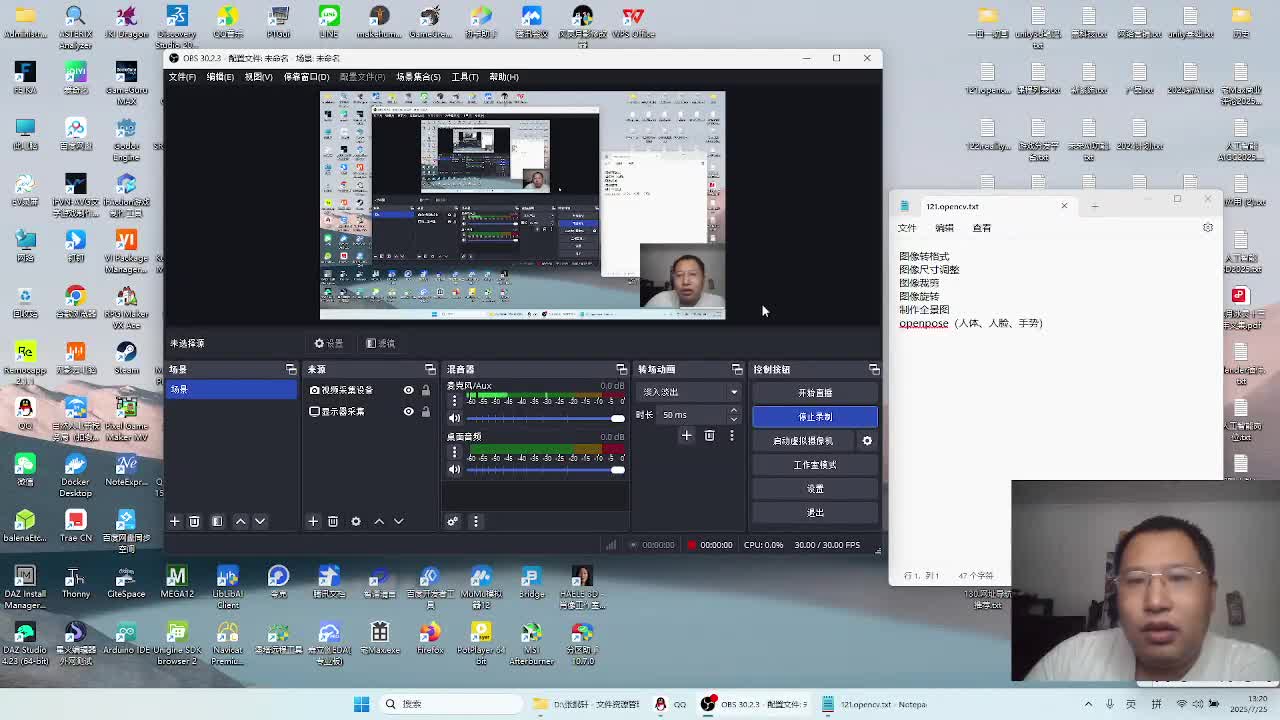
Task: Move source down with arrow icon
Action: (x=398, y=521)
